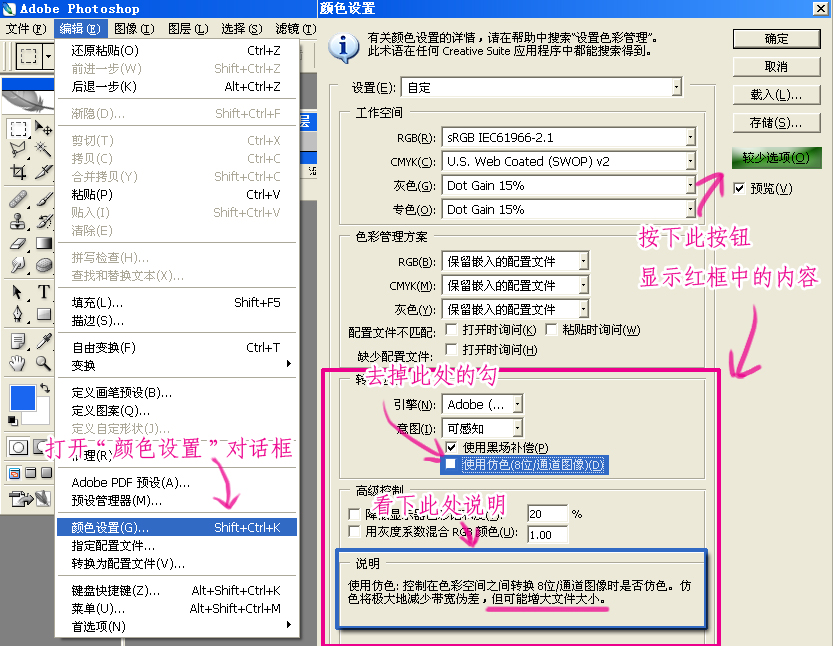This screenshot has height=646, width=833.
Task: Click the desaturate percentage field showing 20
Action: pyautogui.click(x=547, y=514)
